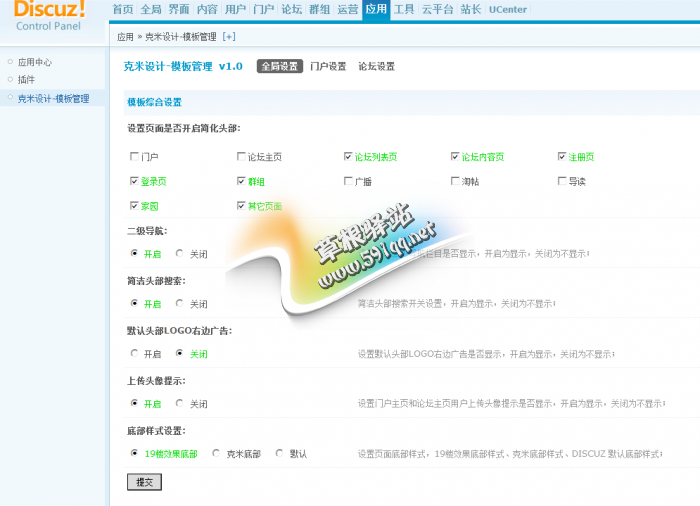Choose 克米底部 footer style
The width and height of the screenshot is (700, 506).
tap(218, 453)
